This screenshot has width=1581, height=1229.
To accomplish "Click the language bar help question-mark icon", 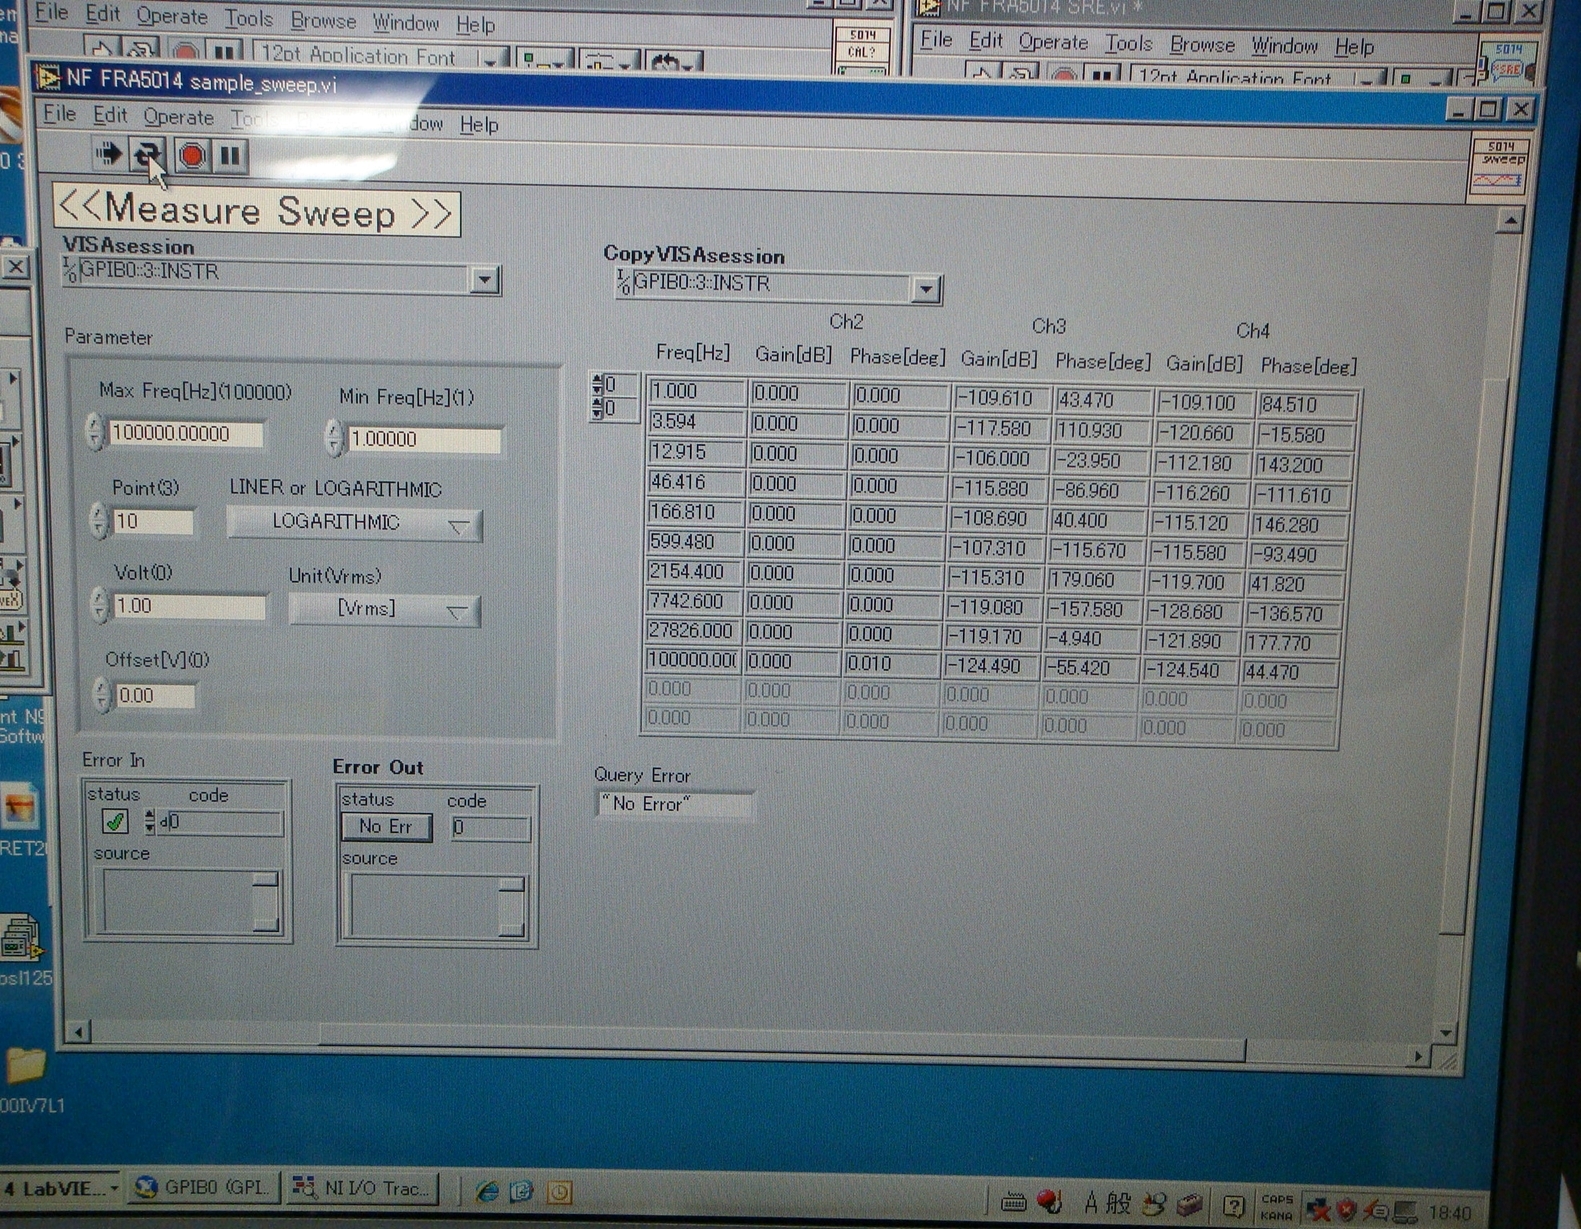I will point(1234,1206).
